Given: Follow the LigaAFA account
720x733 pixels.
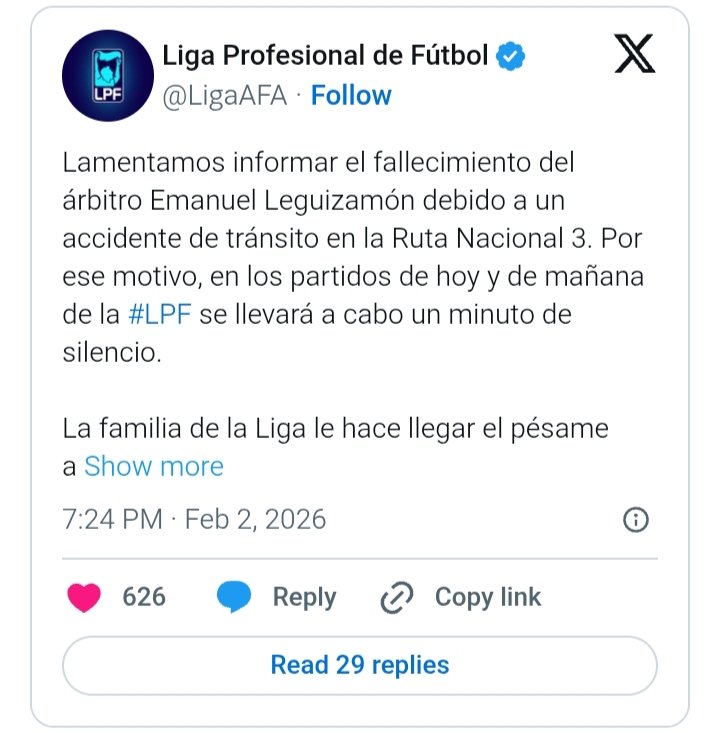Looking at the screenshot, I should pyautogui.click(x=351, y=96).
